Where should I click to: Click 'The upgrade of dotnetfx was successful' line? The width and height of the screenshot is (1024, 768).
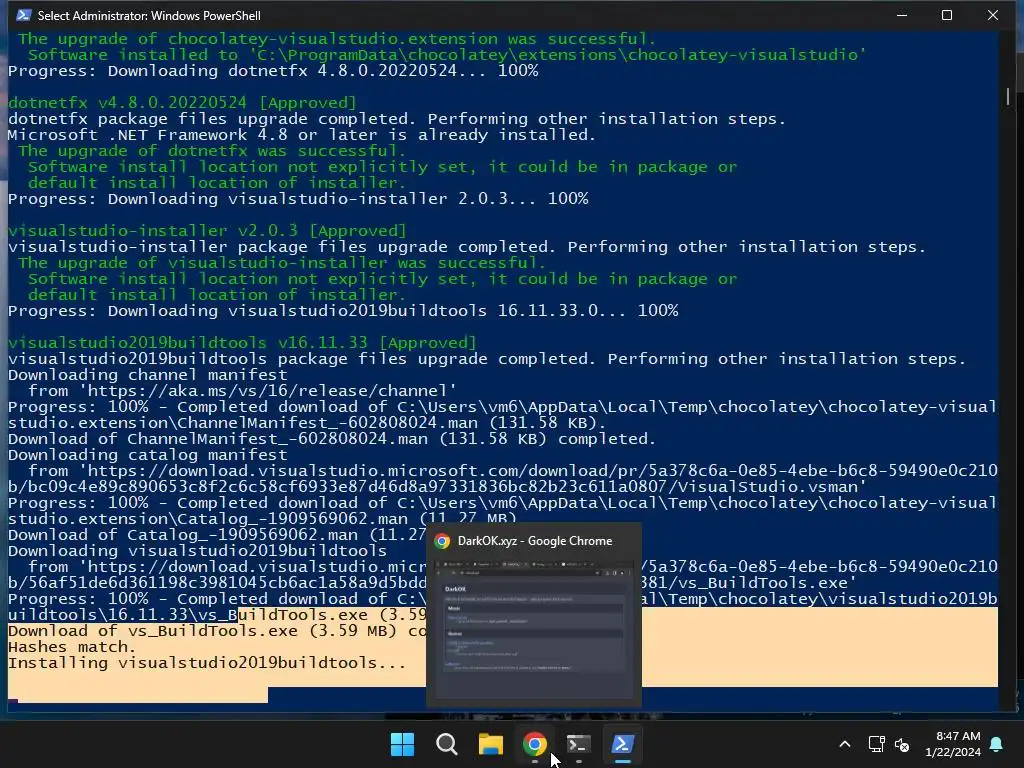tap(212, 151)
